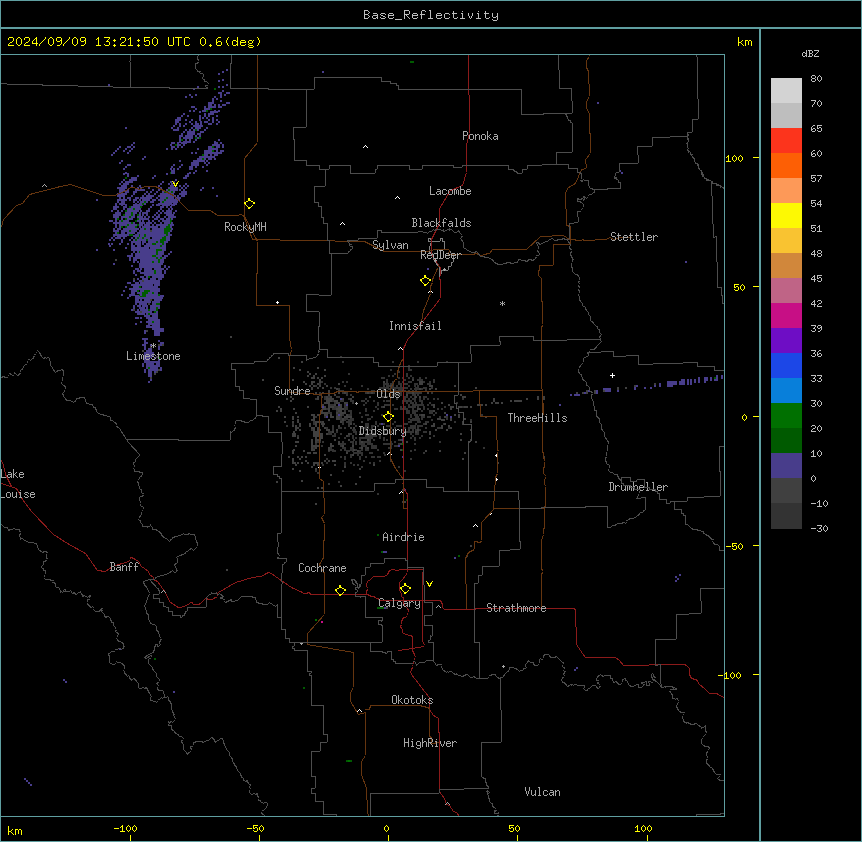Click the RockyMH label

[245, 227]
